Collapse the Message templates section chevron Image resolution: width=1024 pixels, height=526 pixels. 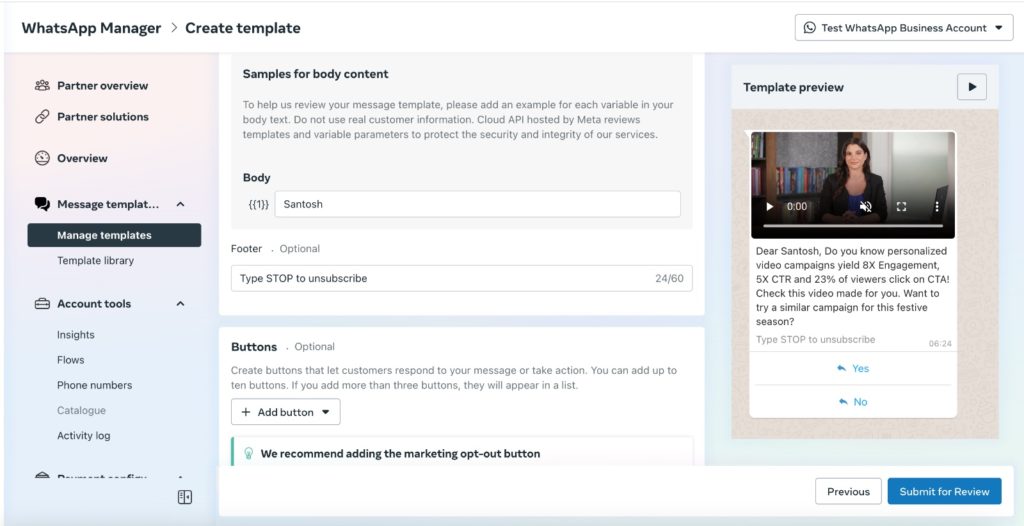(181, 205)
